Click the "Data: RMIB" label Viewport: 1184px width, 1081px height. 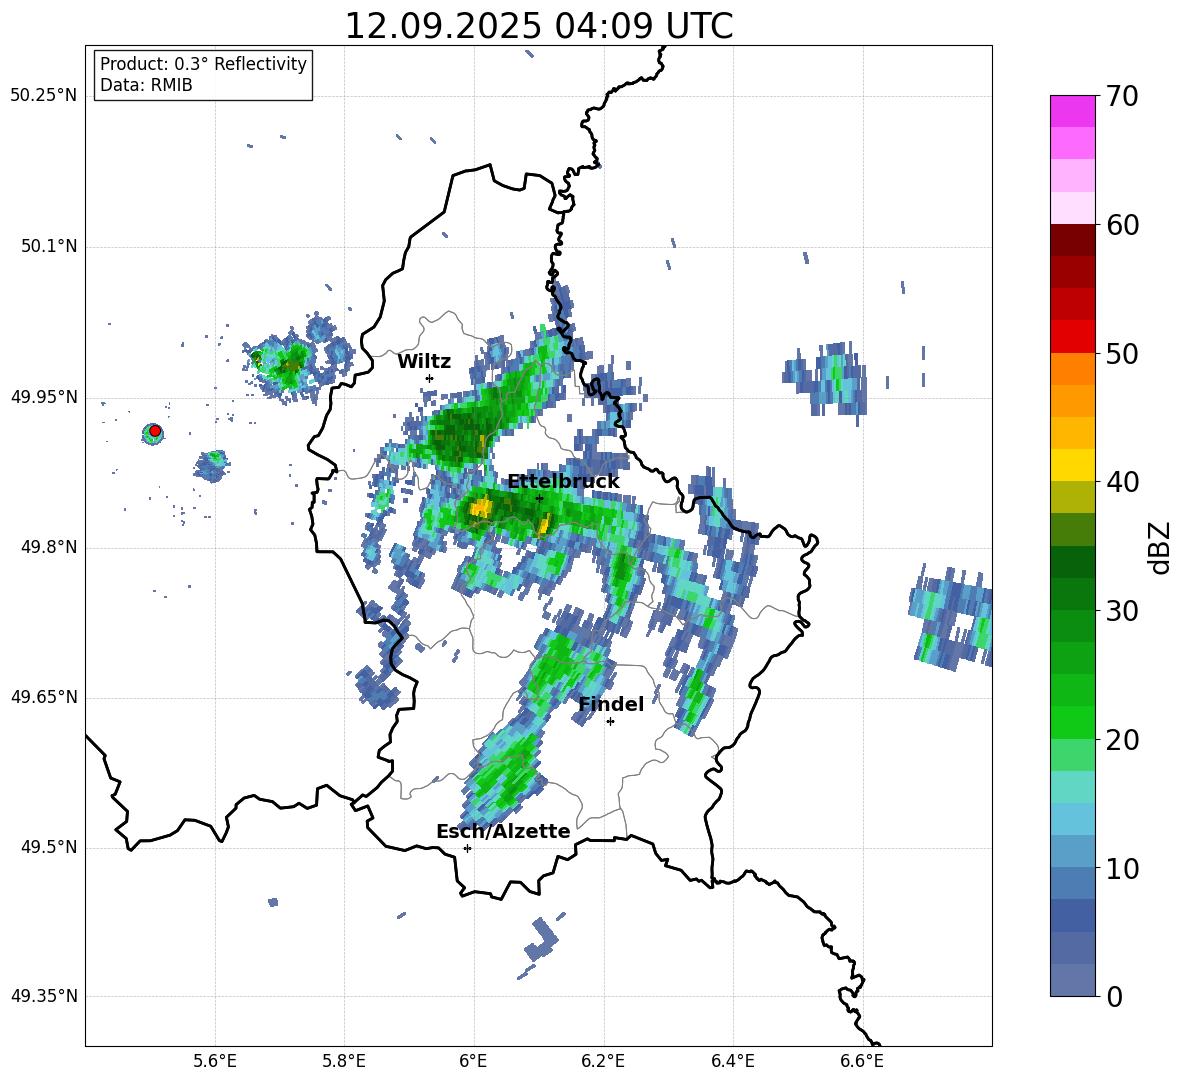[x=146, y=85]
